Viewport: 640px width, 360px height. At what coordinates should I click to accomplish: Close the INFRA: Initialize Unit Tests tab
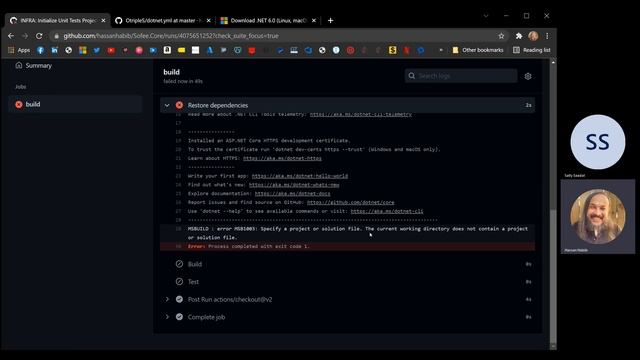pos(103,20)
